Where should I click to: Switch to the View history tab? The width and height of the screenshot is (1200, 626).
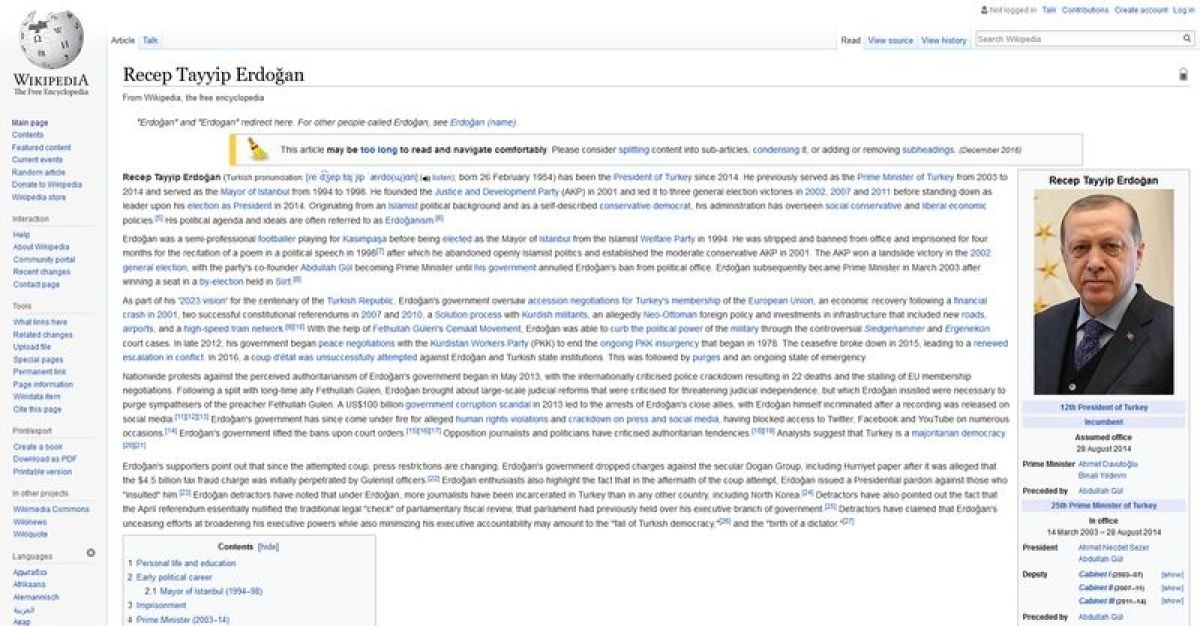click(943, 40)
